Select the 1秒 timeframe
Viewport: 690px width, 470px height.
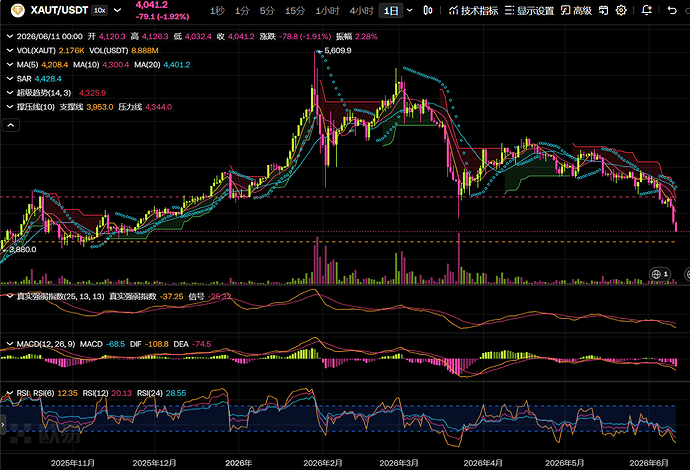(x=217, y=11)
